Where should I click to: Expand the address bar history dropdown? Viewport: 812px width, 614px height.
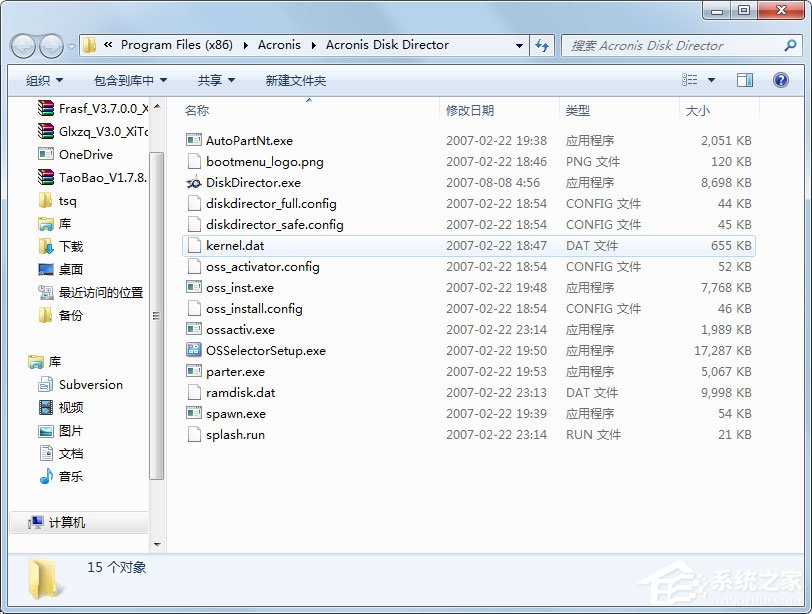point(518,45)
